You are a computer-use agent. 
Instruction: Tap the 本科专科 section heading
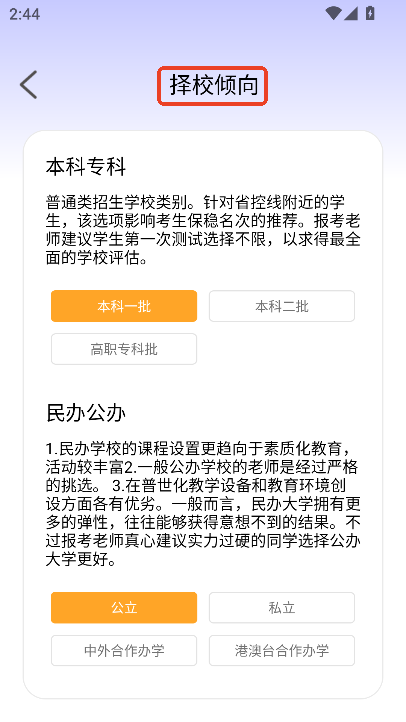click(86, 166)
